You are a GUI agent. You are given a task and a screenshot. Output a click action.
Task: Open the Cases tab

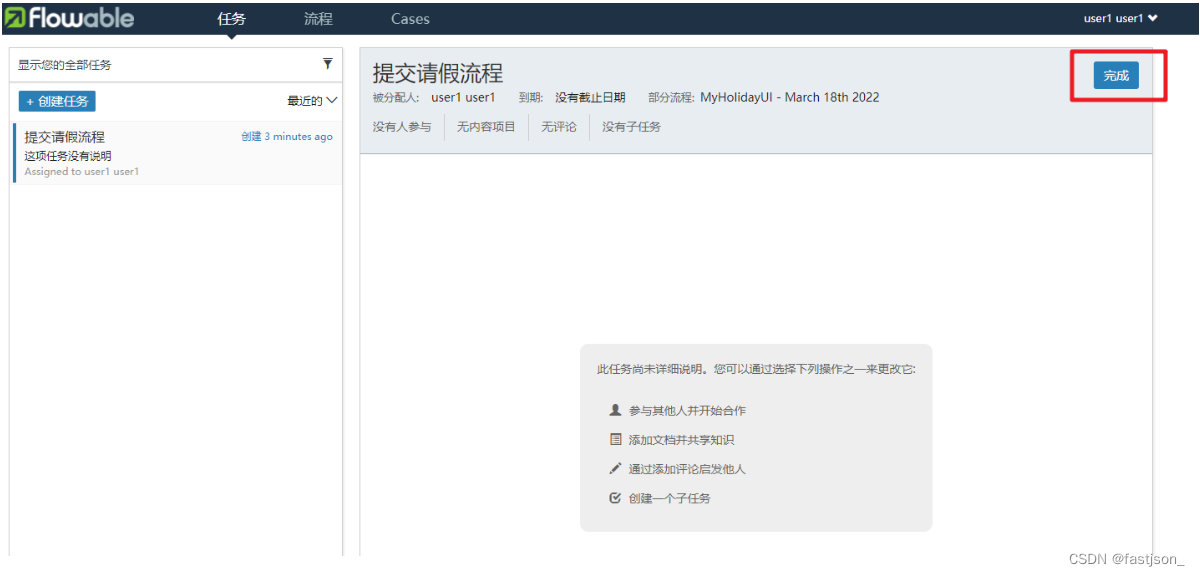(x=410, y=18)
